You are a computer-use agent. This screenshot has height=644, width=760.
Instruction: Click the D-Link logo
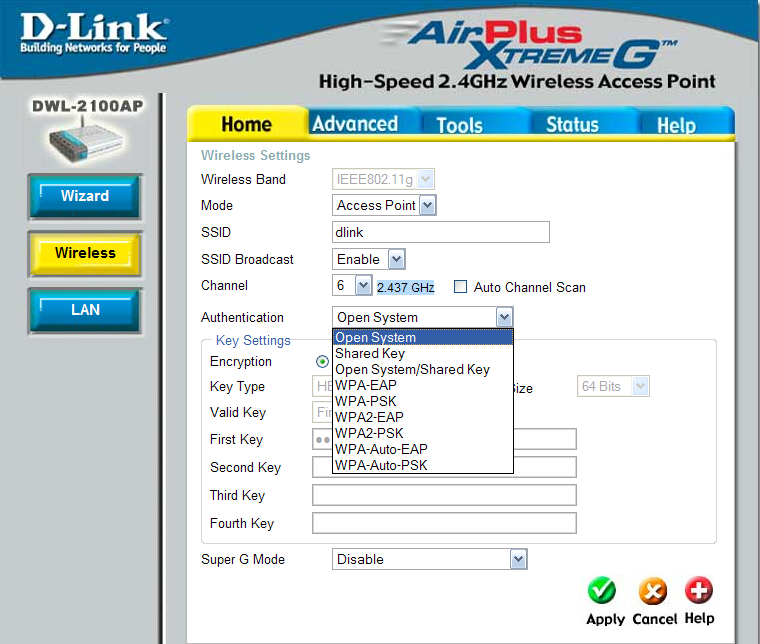click(94, 33)
